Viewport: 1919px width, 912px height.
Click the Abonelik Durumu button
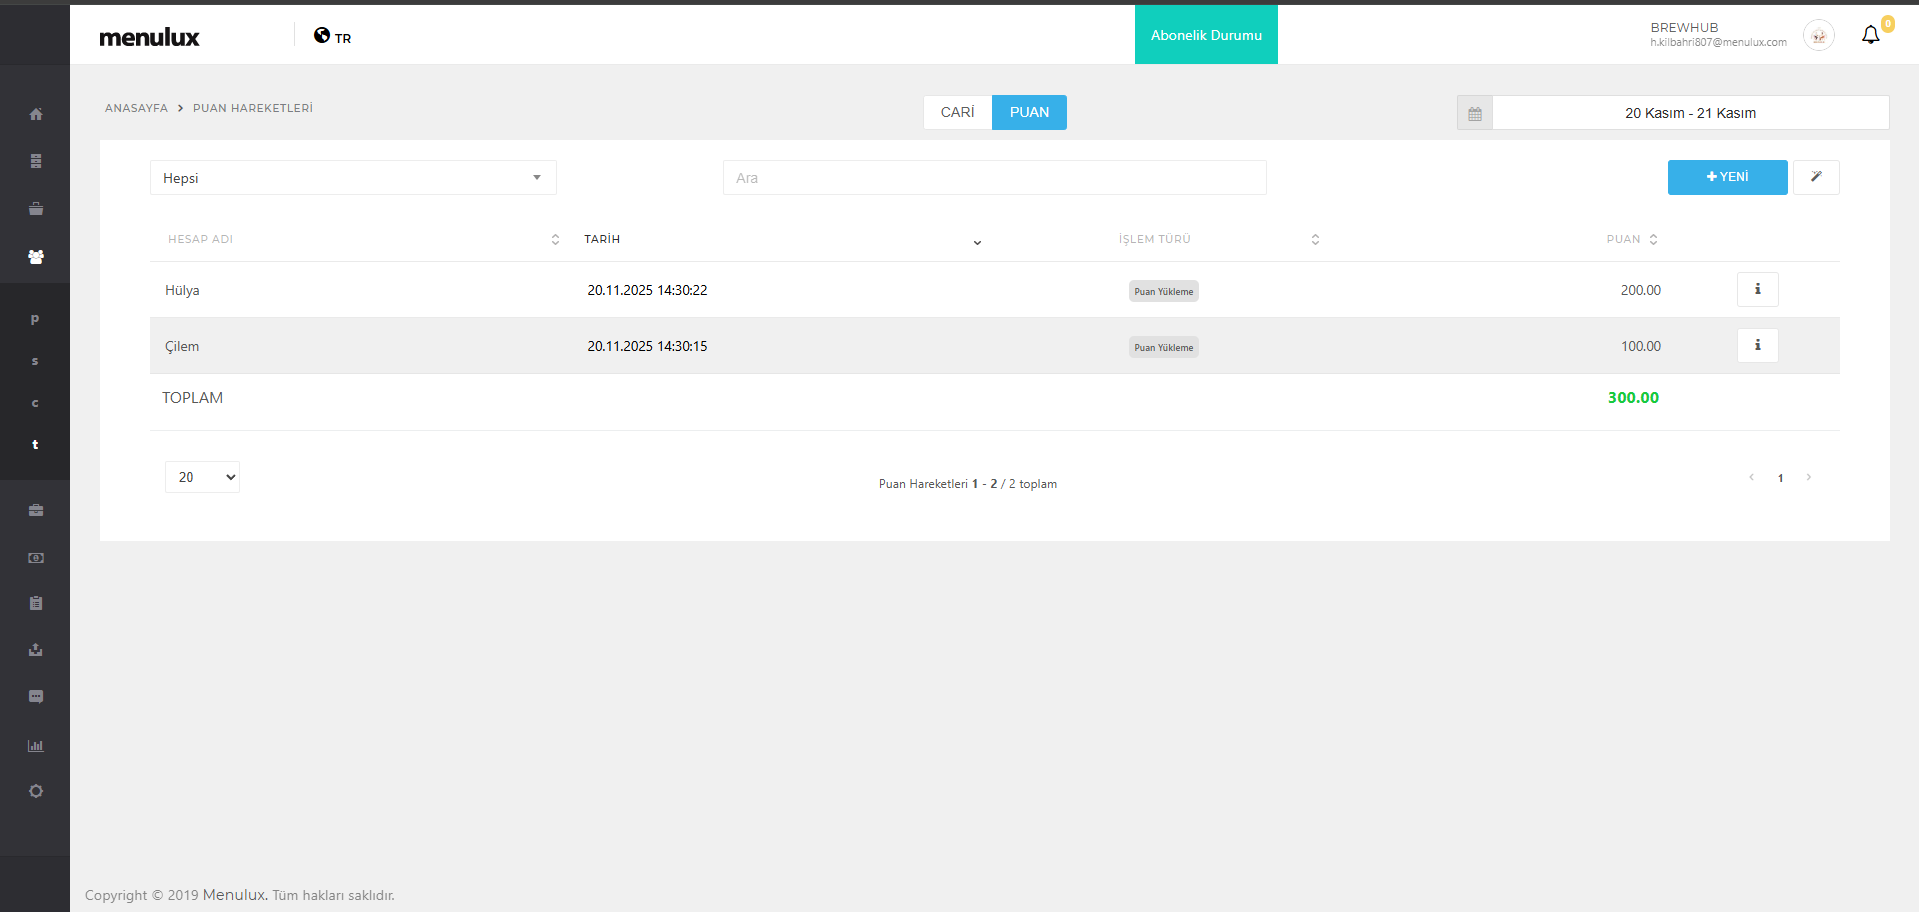point(1206,35)
